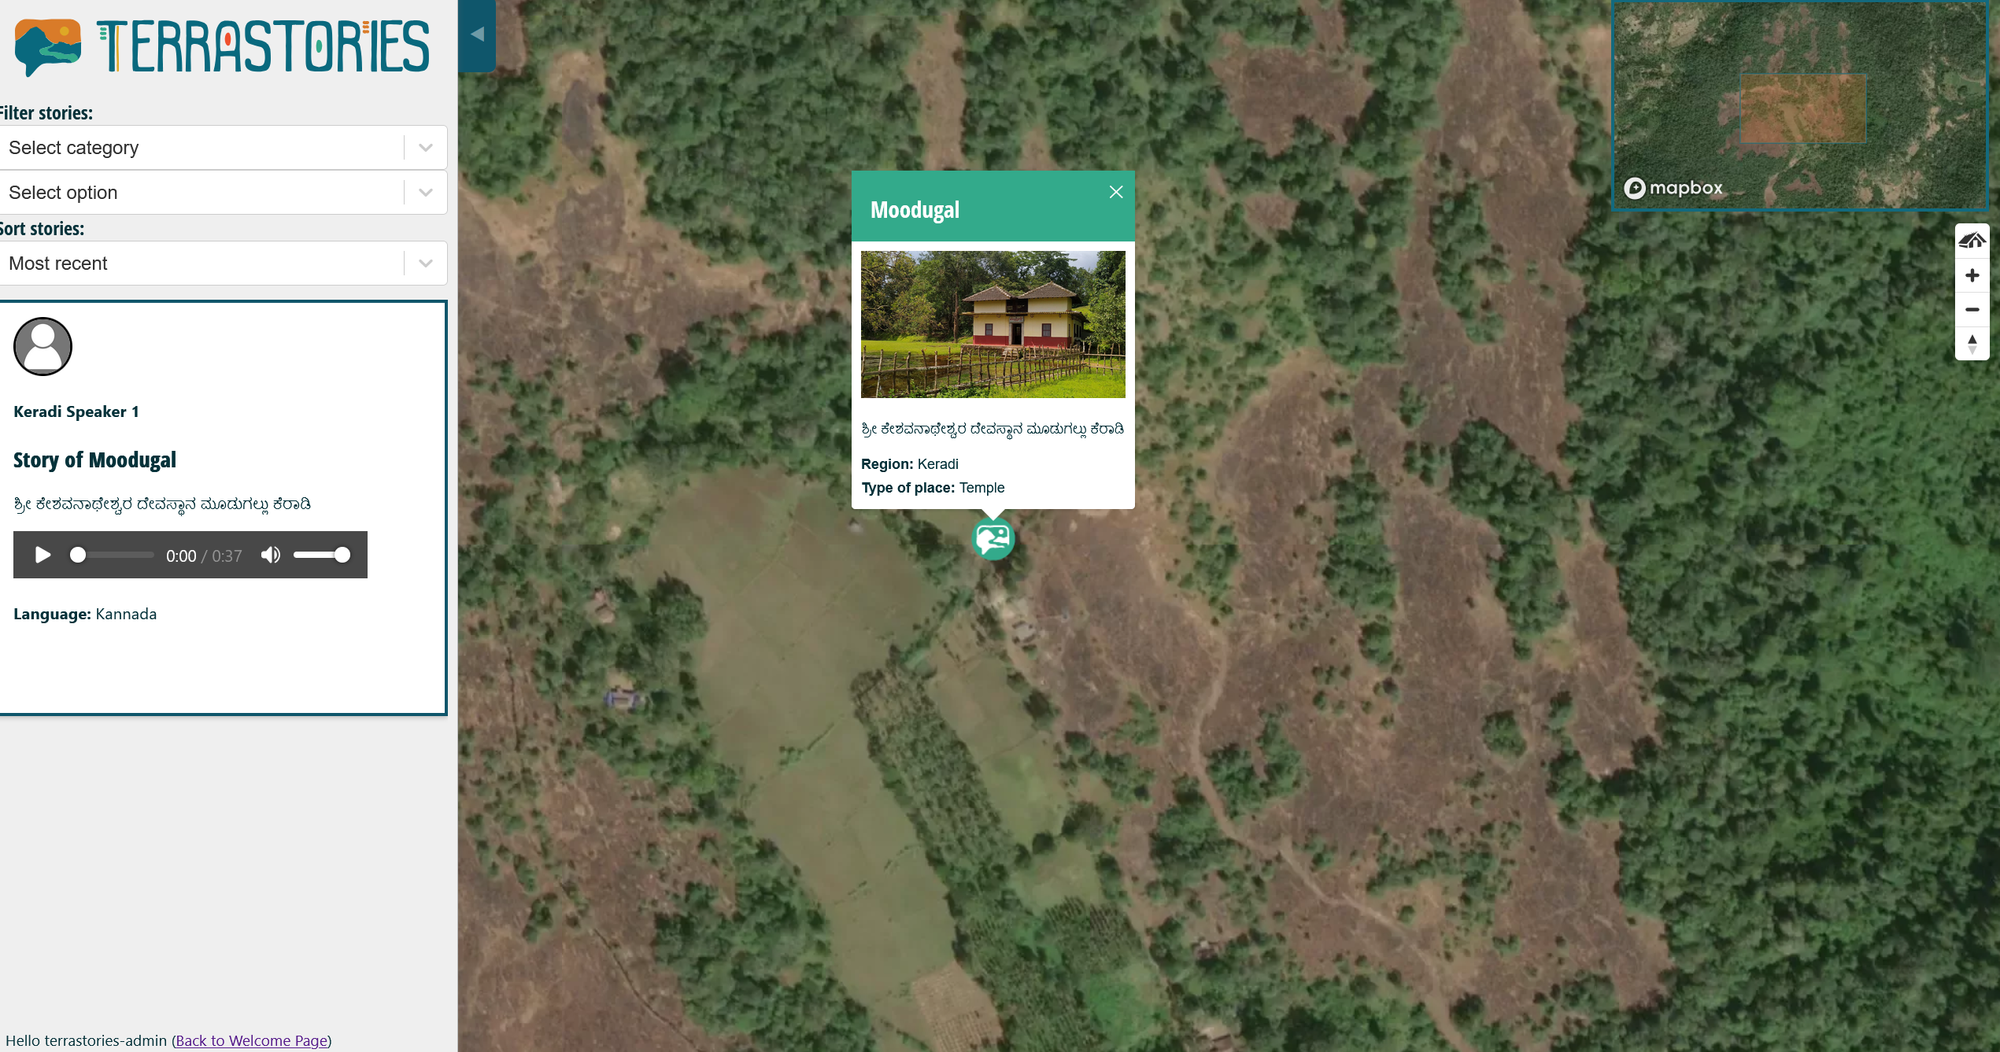Click the Terrastories logo icon
The width and height of the screenshot is (2000, 1052).
(48, 47)
